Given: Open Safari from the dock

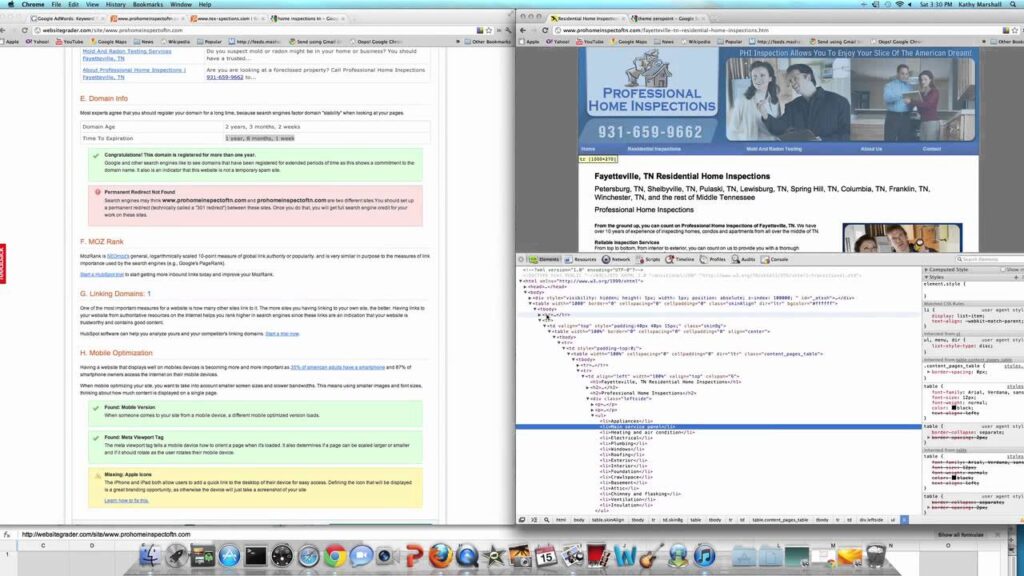Looking at the screenshot, I should click(308, 556).
